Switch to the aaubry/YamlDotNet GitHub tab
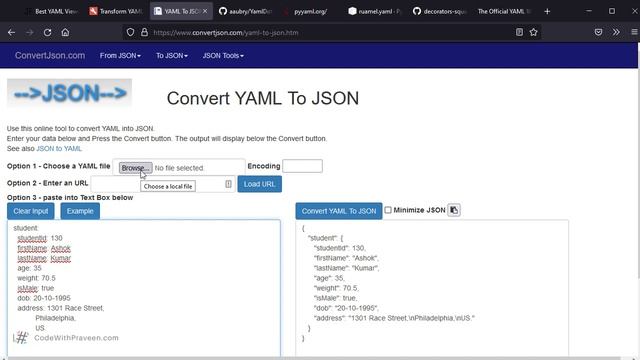640x360 pixels. (x=245, y=11)
